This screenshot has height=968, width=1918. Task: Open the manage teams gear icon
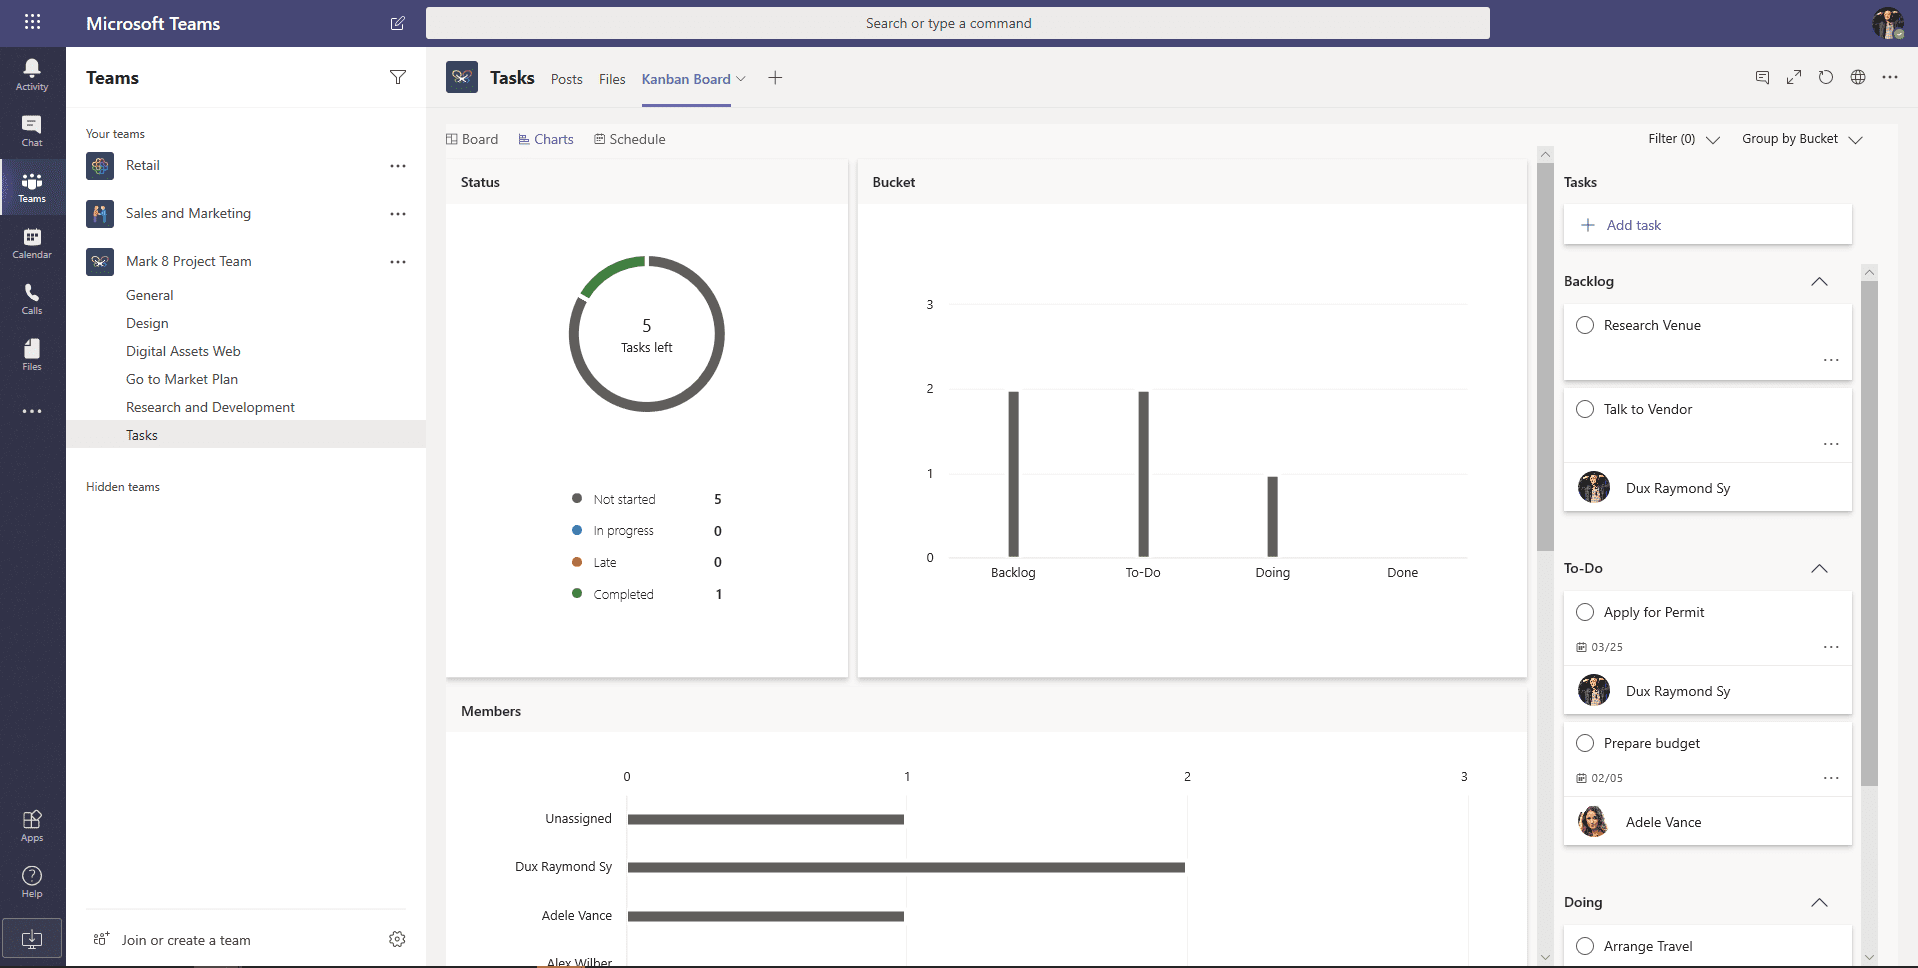pos(397,939)
